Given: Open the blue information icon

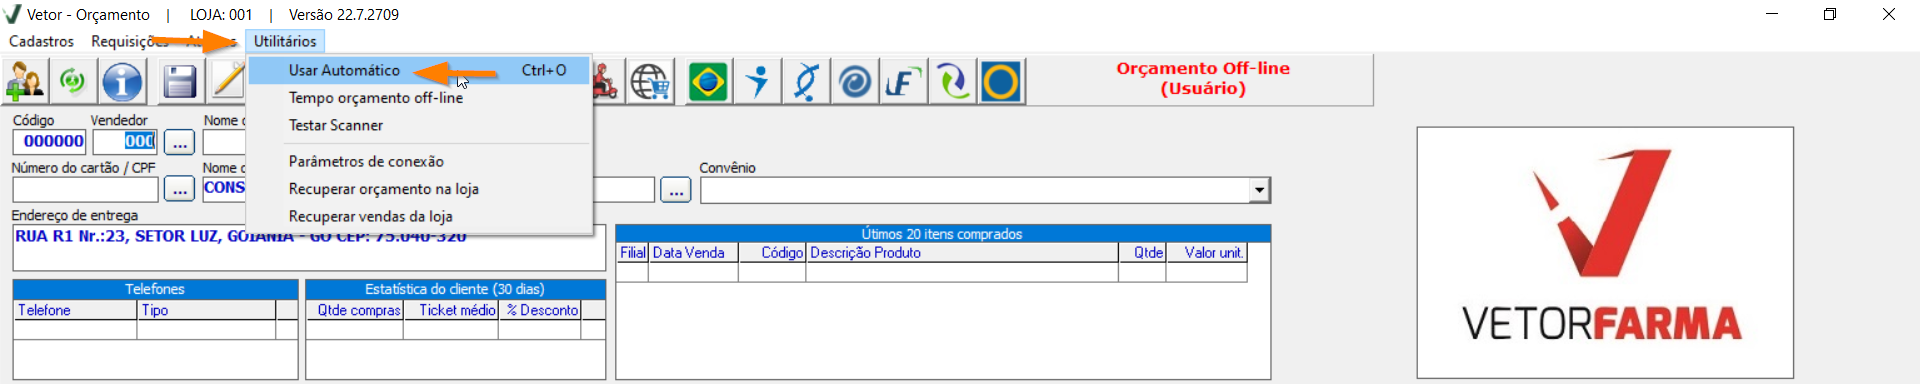Looking at the screenshot, I should [x=123, y=81].
